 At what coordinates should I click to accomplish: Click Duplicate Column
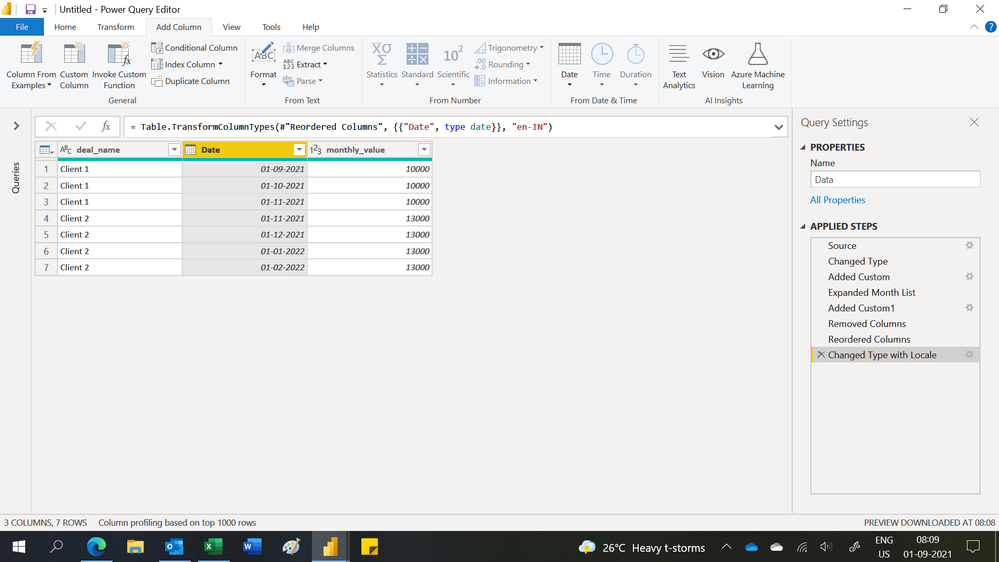(190, 81)
